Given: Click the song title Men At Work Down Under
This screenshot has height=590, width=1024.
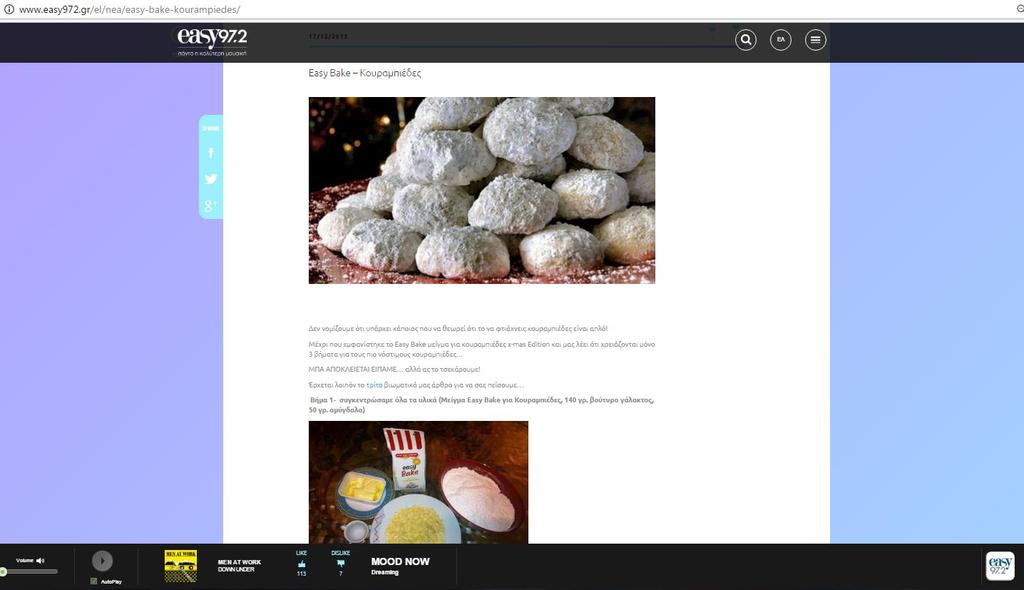Looking at the screenshot, I should click(x=239, y=566).
